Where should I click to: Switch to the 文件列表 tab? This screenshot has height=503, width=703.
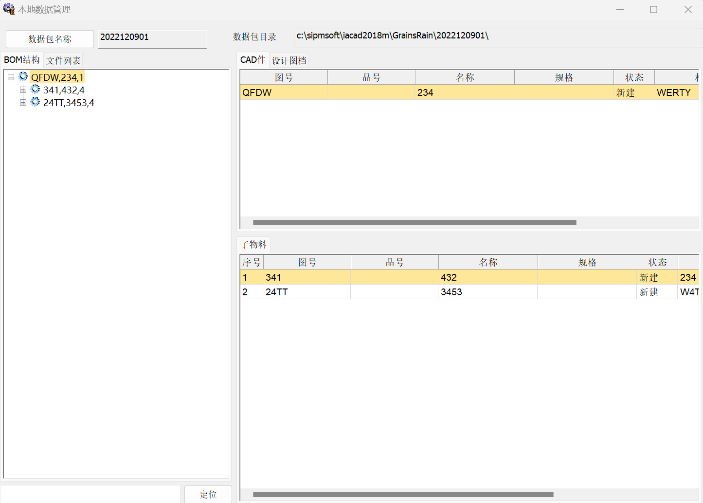(63, 61)
